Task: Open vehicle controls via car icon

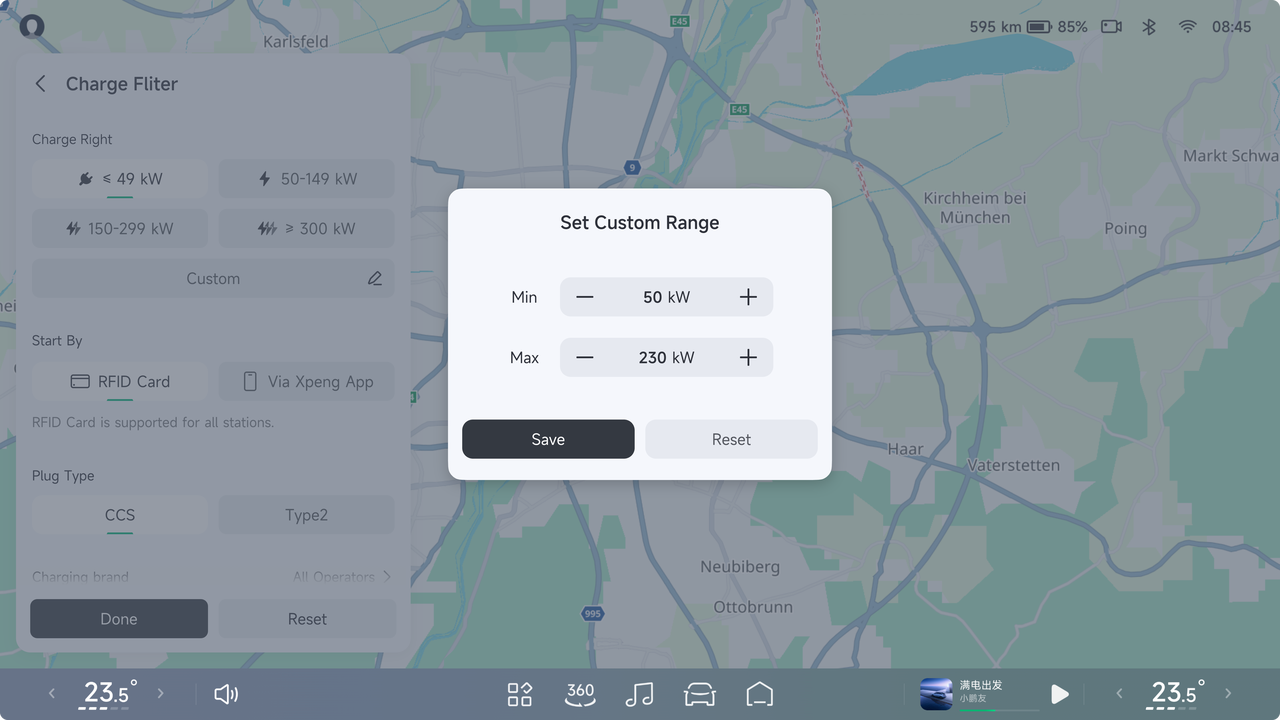Action: click(x=699, y=693)
